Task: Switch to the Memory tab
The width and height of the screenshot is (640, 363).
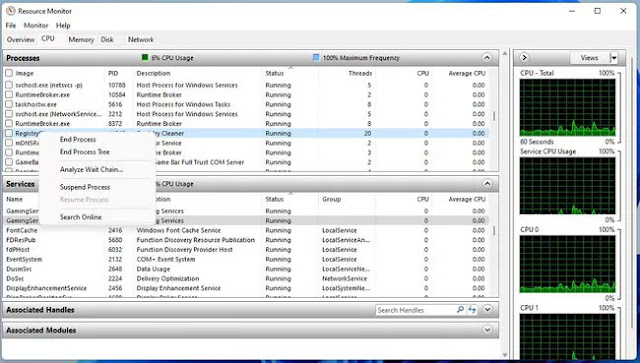Action: tap(81, 40)
